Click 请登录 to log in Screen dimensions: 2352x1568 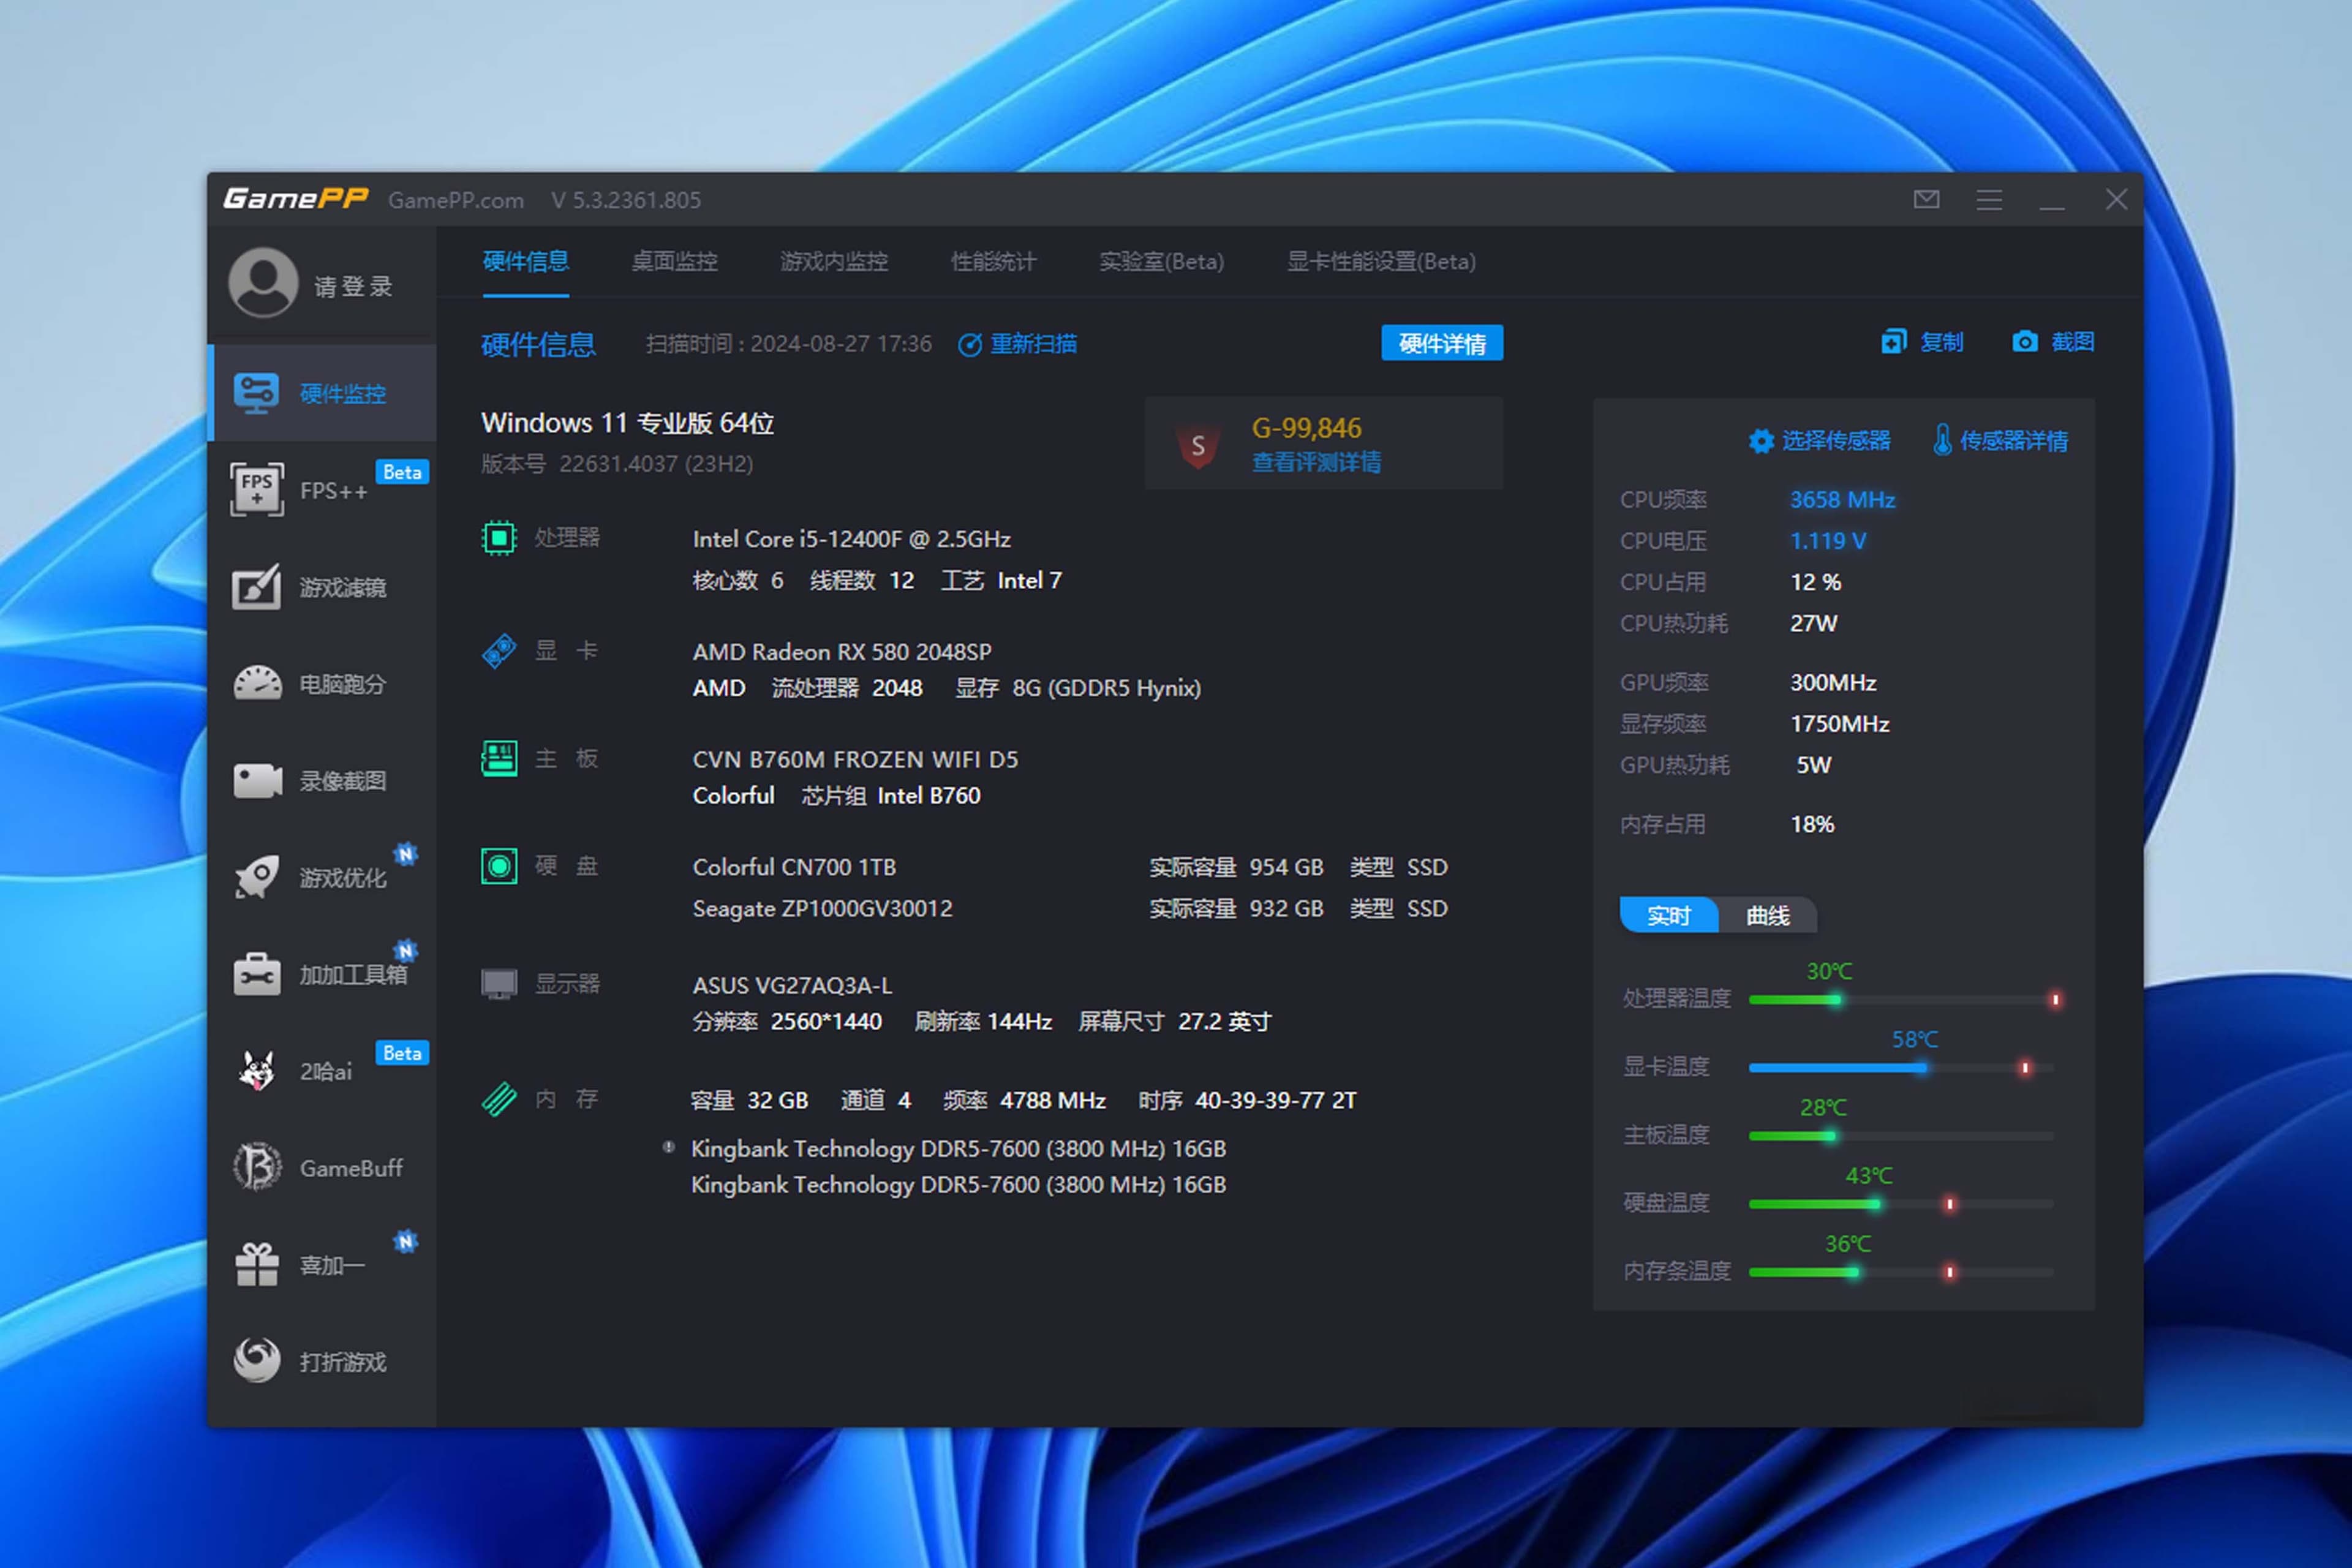(353, 286)
